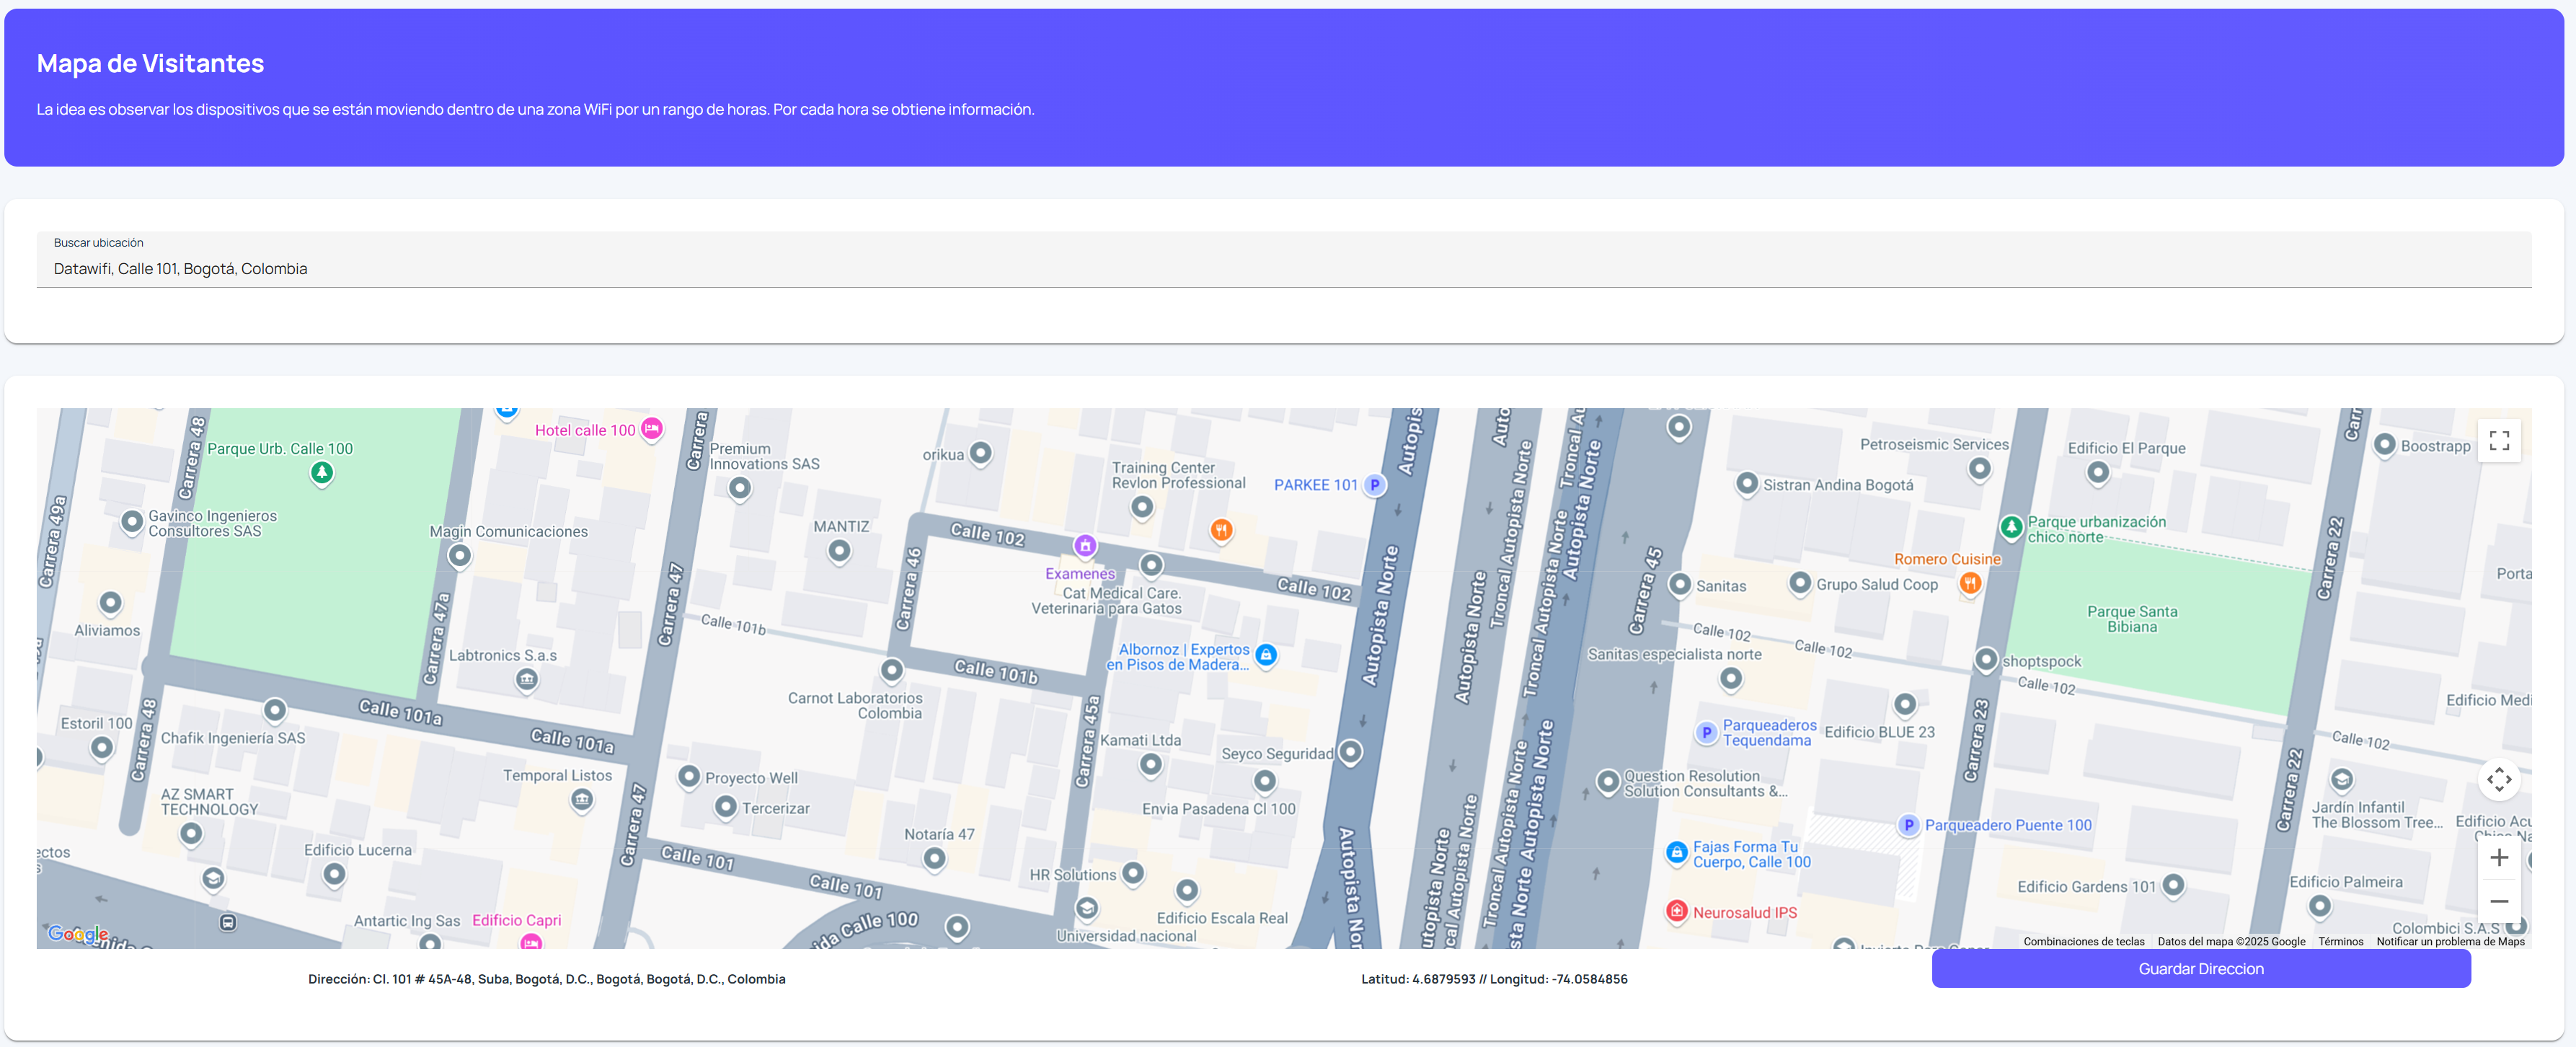The image size is (2576, 1047).
Task: Click the Fajas Forma Tu Cuerpo pin
Action: (x=1677, y=853)
